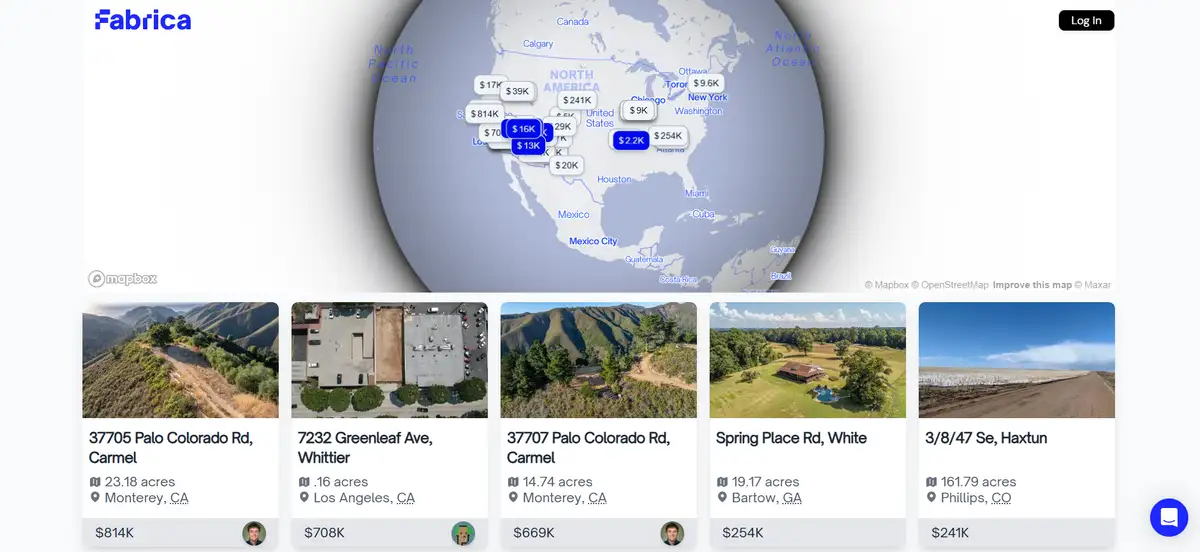This screenshot has height=552, width=1200.
Task: Click the Log In button
Action: pos(1086,20)
